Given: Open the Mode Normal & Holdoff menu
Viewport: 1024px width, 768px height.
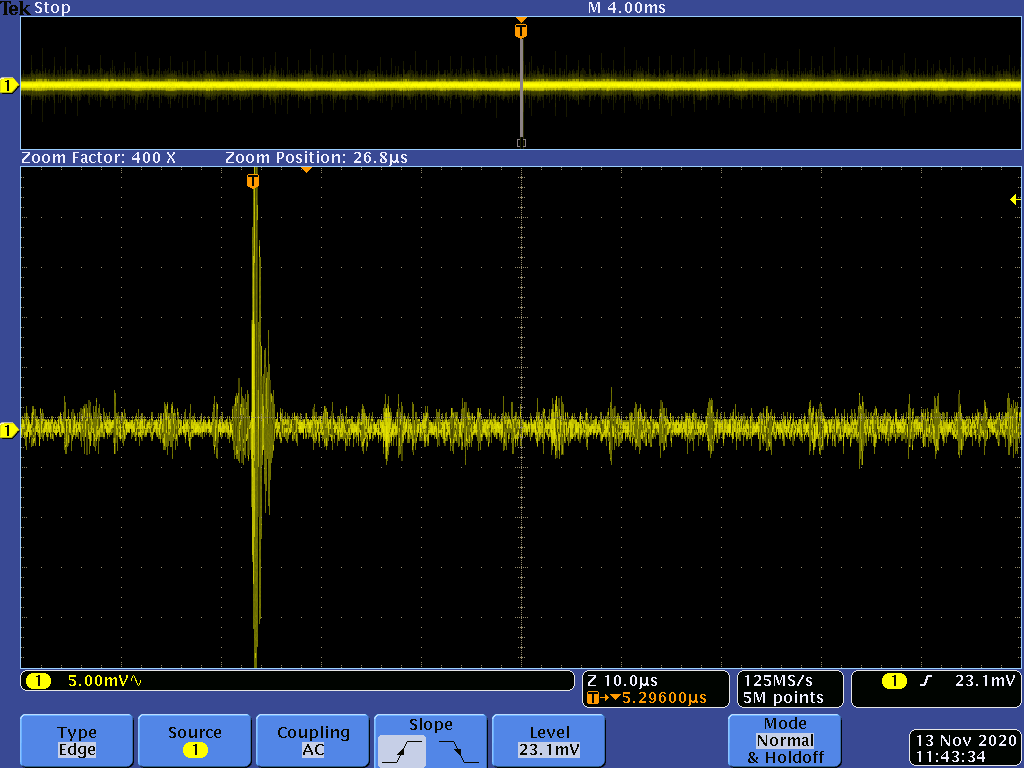Looking at the screenshot, I should (785, 741).
